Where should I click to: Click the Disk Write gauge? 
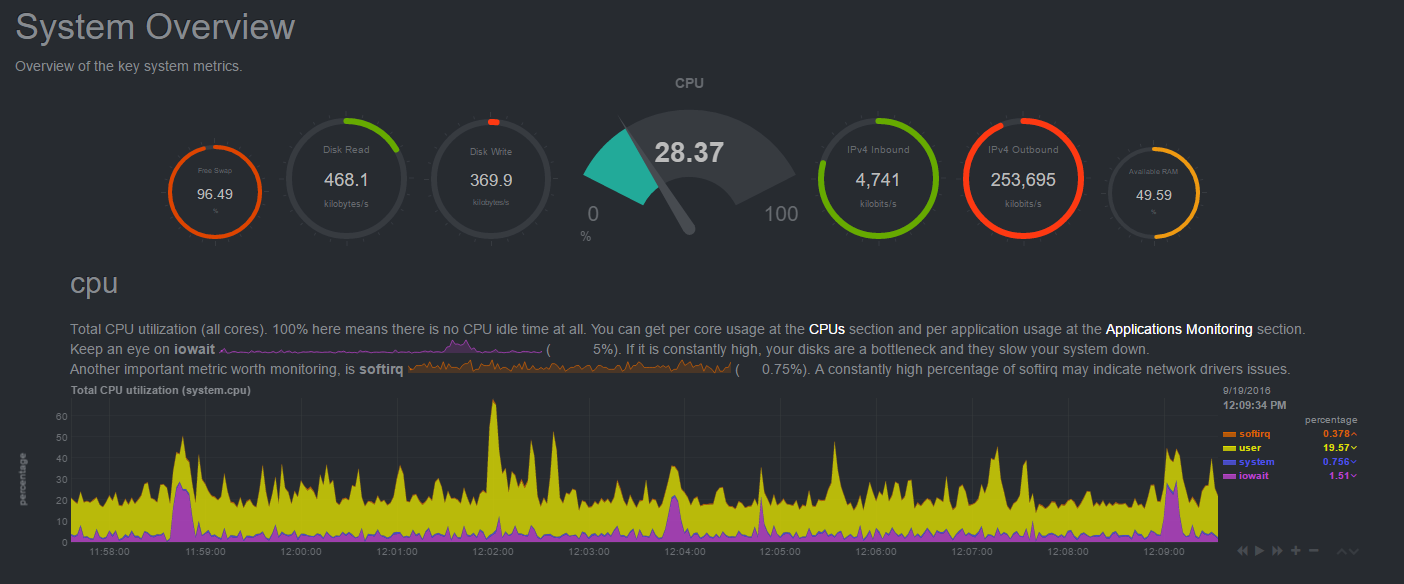[491, 178]
